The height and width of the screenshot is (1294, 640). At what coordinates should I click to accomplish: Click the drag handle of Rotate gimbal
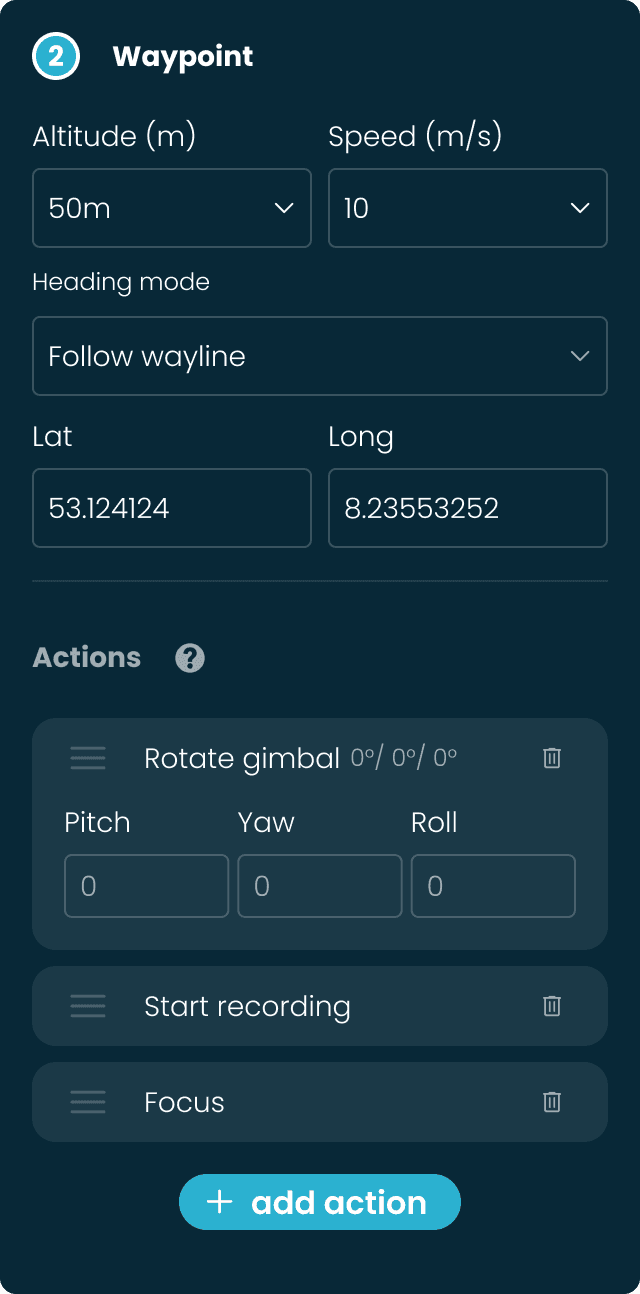(x=88, y=758)
